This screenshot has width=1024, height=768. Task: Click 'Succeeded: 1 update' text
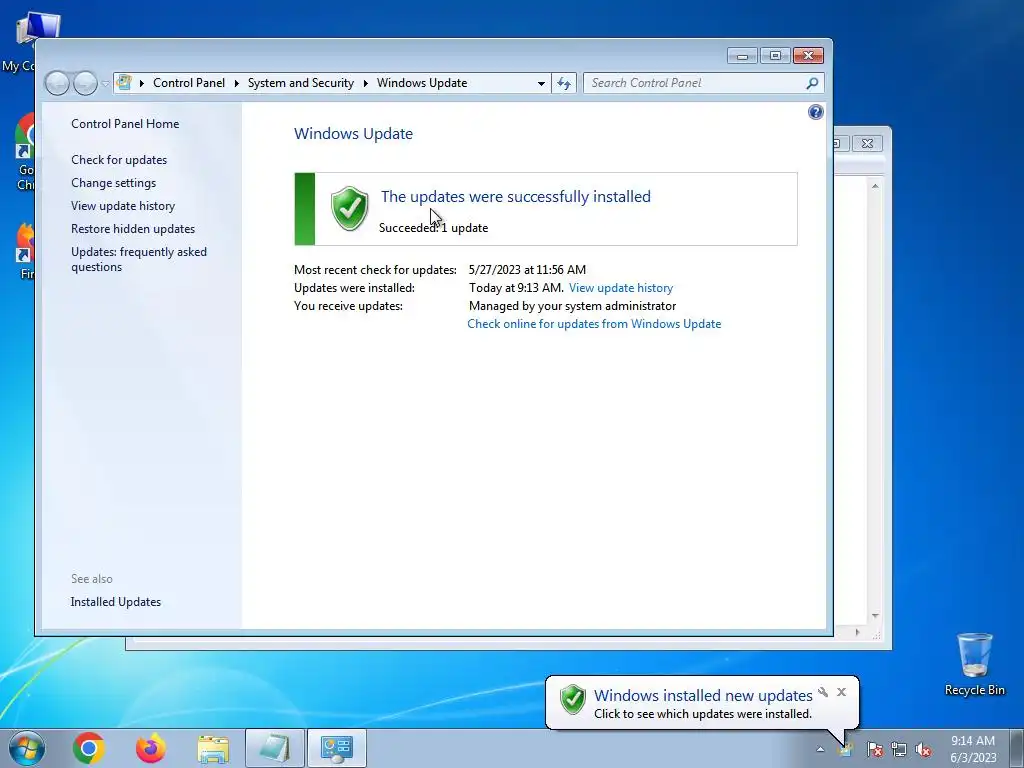(x=433, y=228)
